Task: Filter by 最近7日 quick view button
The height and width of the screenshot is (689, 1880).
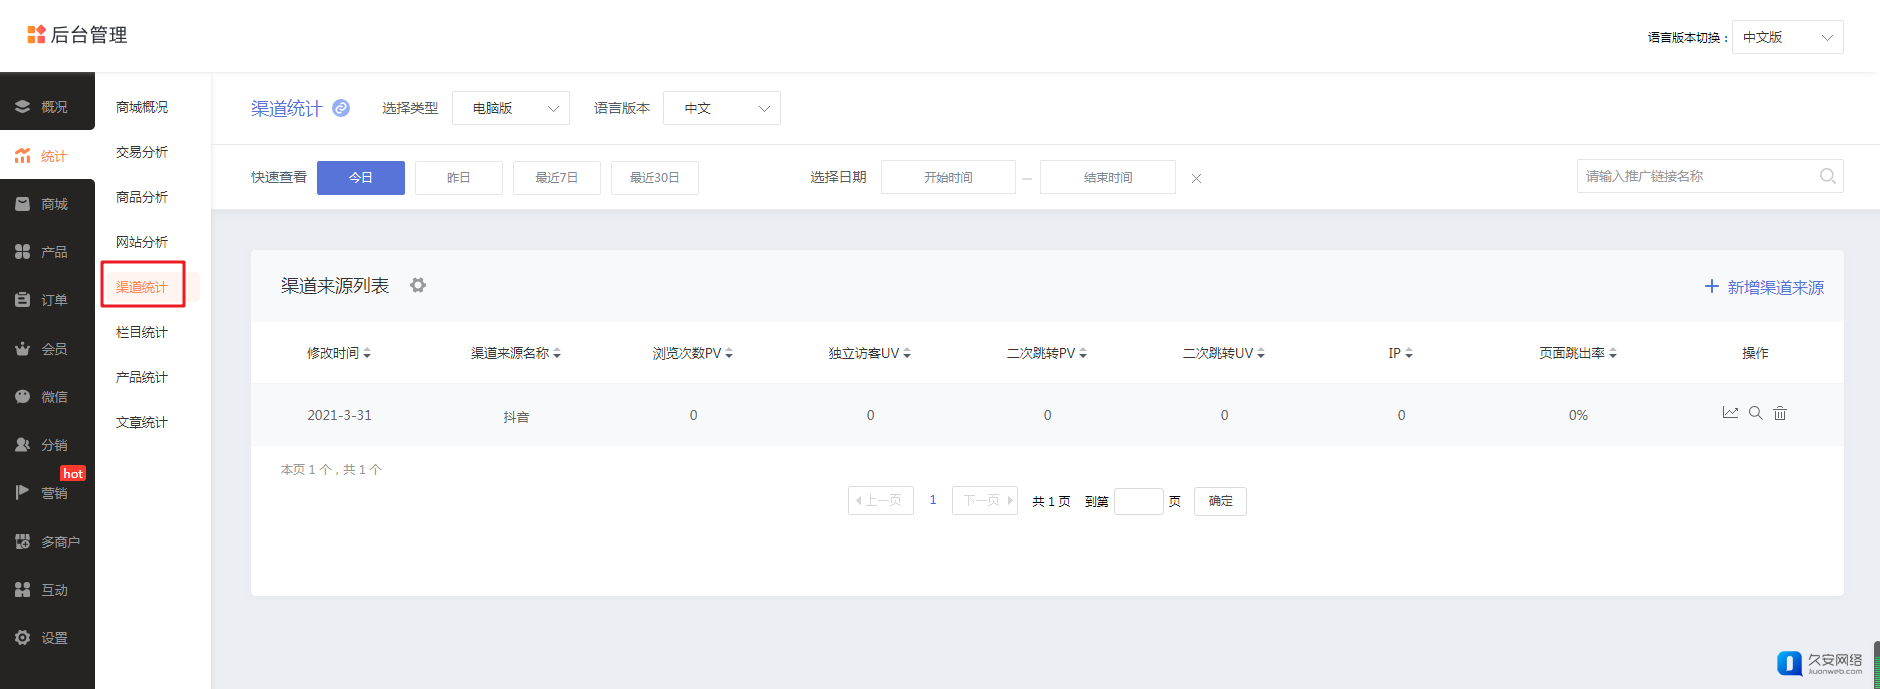Action: click(x=557, y=178)
